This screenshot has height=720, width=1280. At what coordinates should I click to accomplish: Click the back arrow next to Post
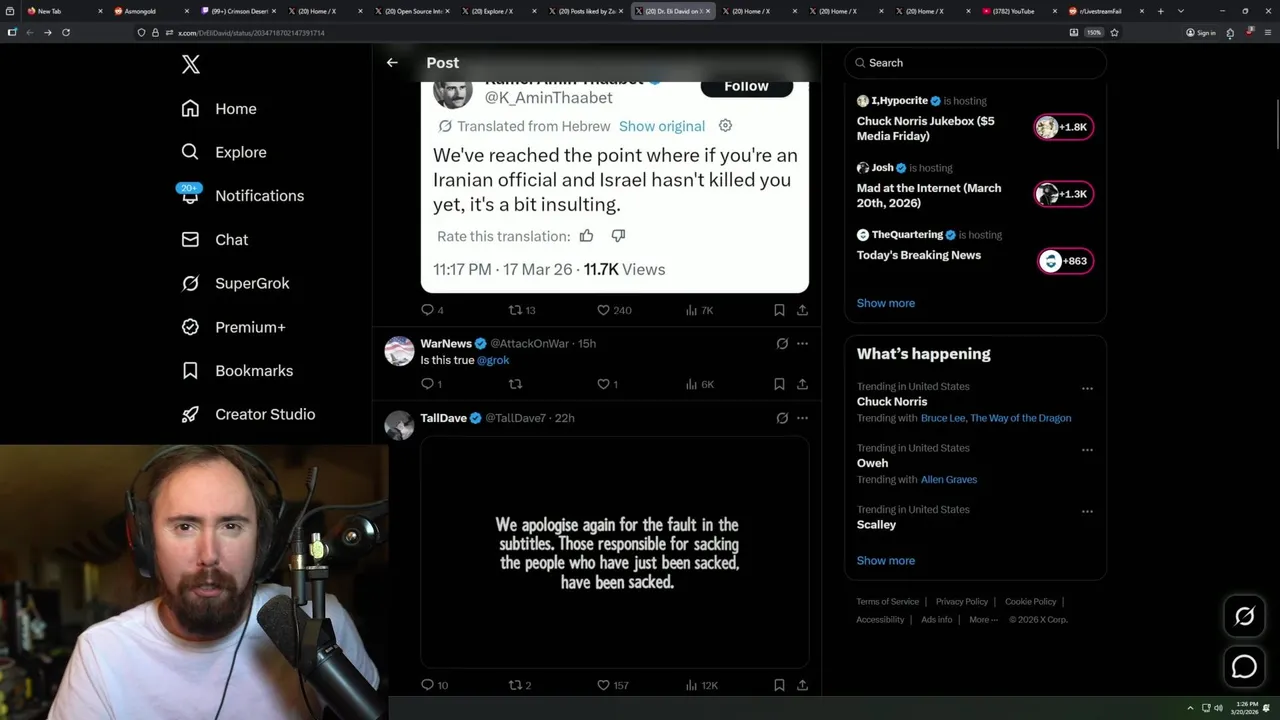[x=392, y=62]
